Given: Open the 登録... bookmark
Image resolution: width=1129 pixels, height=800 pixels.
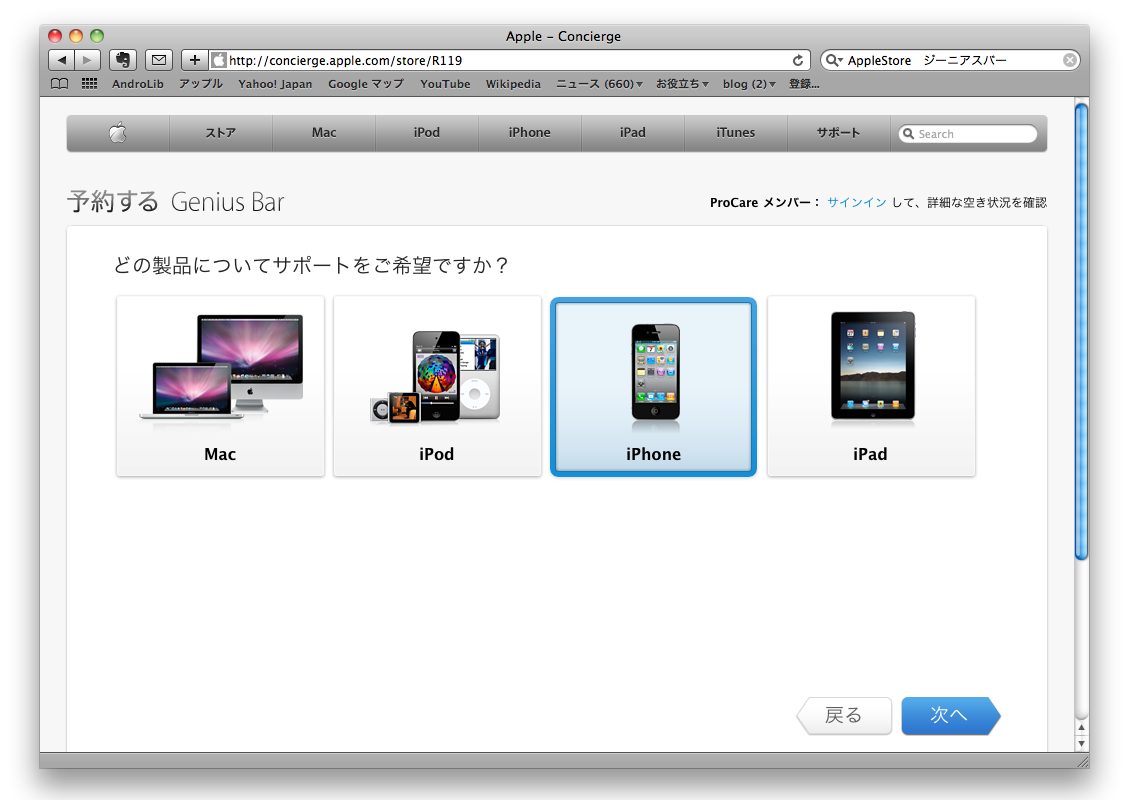Looking at the screenshot, I should (804, 84).
